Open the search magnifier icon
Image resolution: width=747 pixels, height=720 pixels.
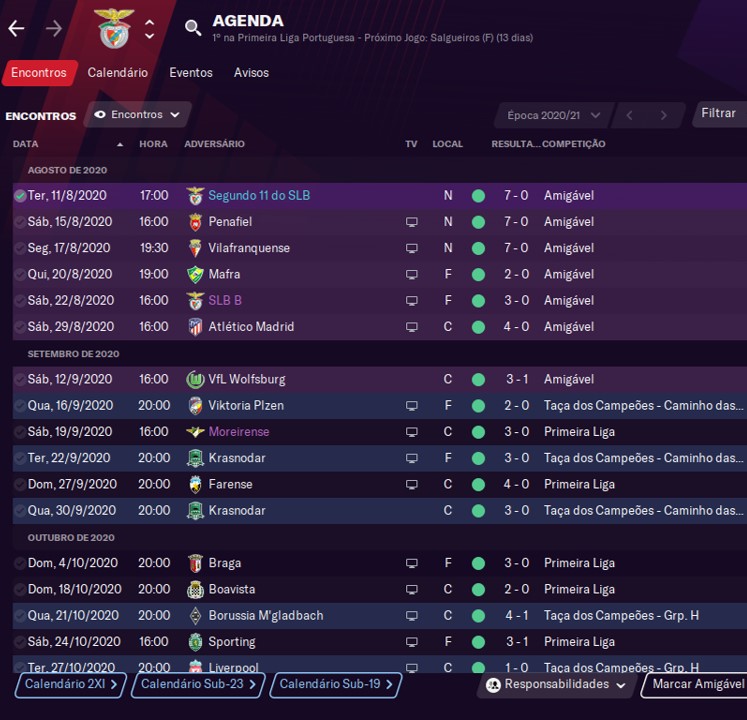193,28
